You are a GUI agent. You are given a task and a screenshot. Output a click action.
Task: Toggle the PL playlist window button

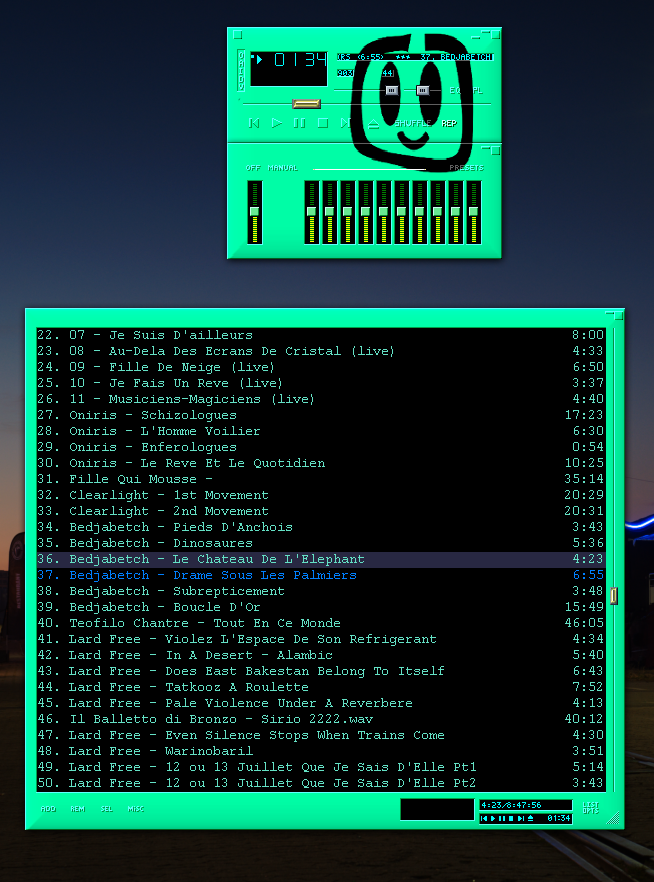pos(477,90)
